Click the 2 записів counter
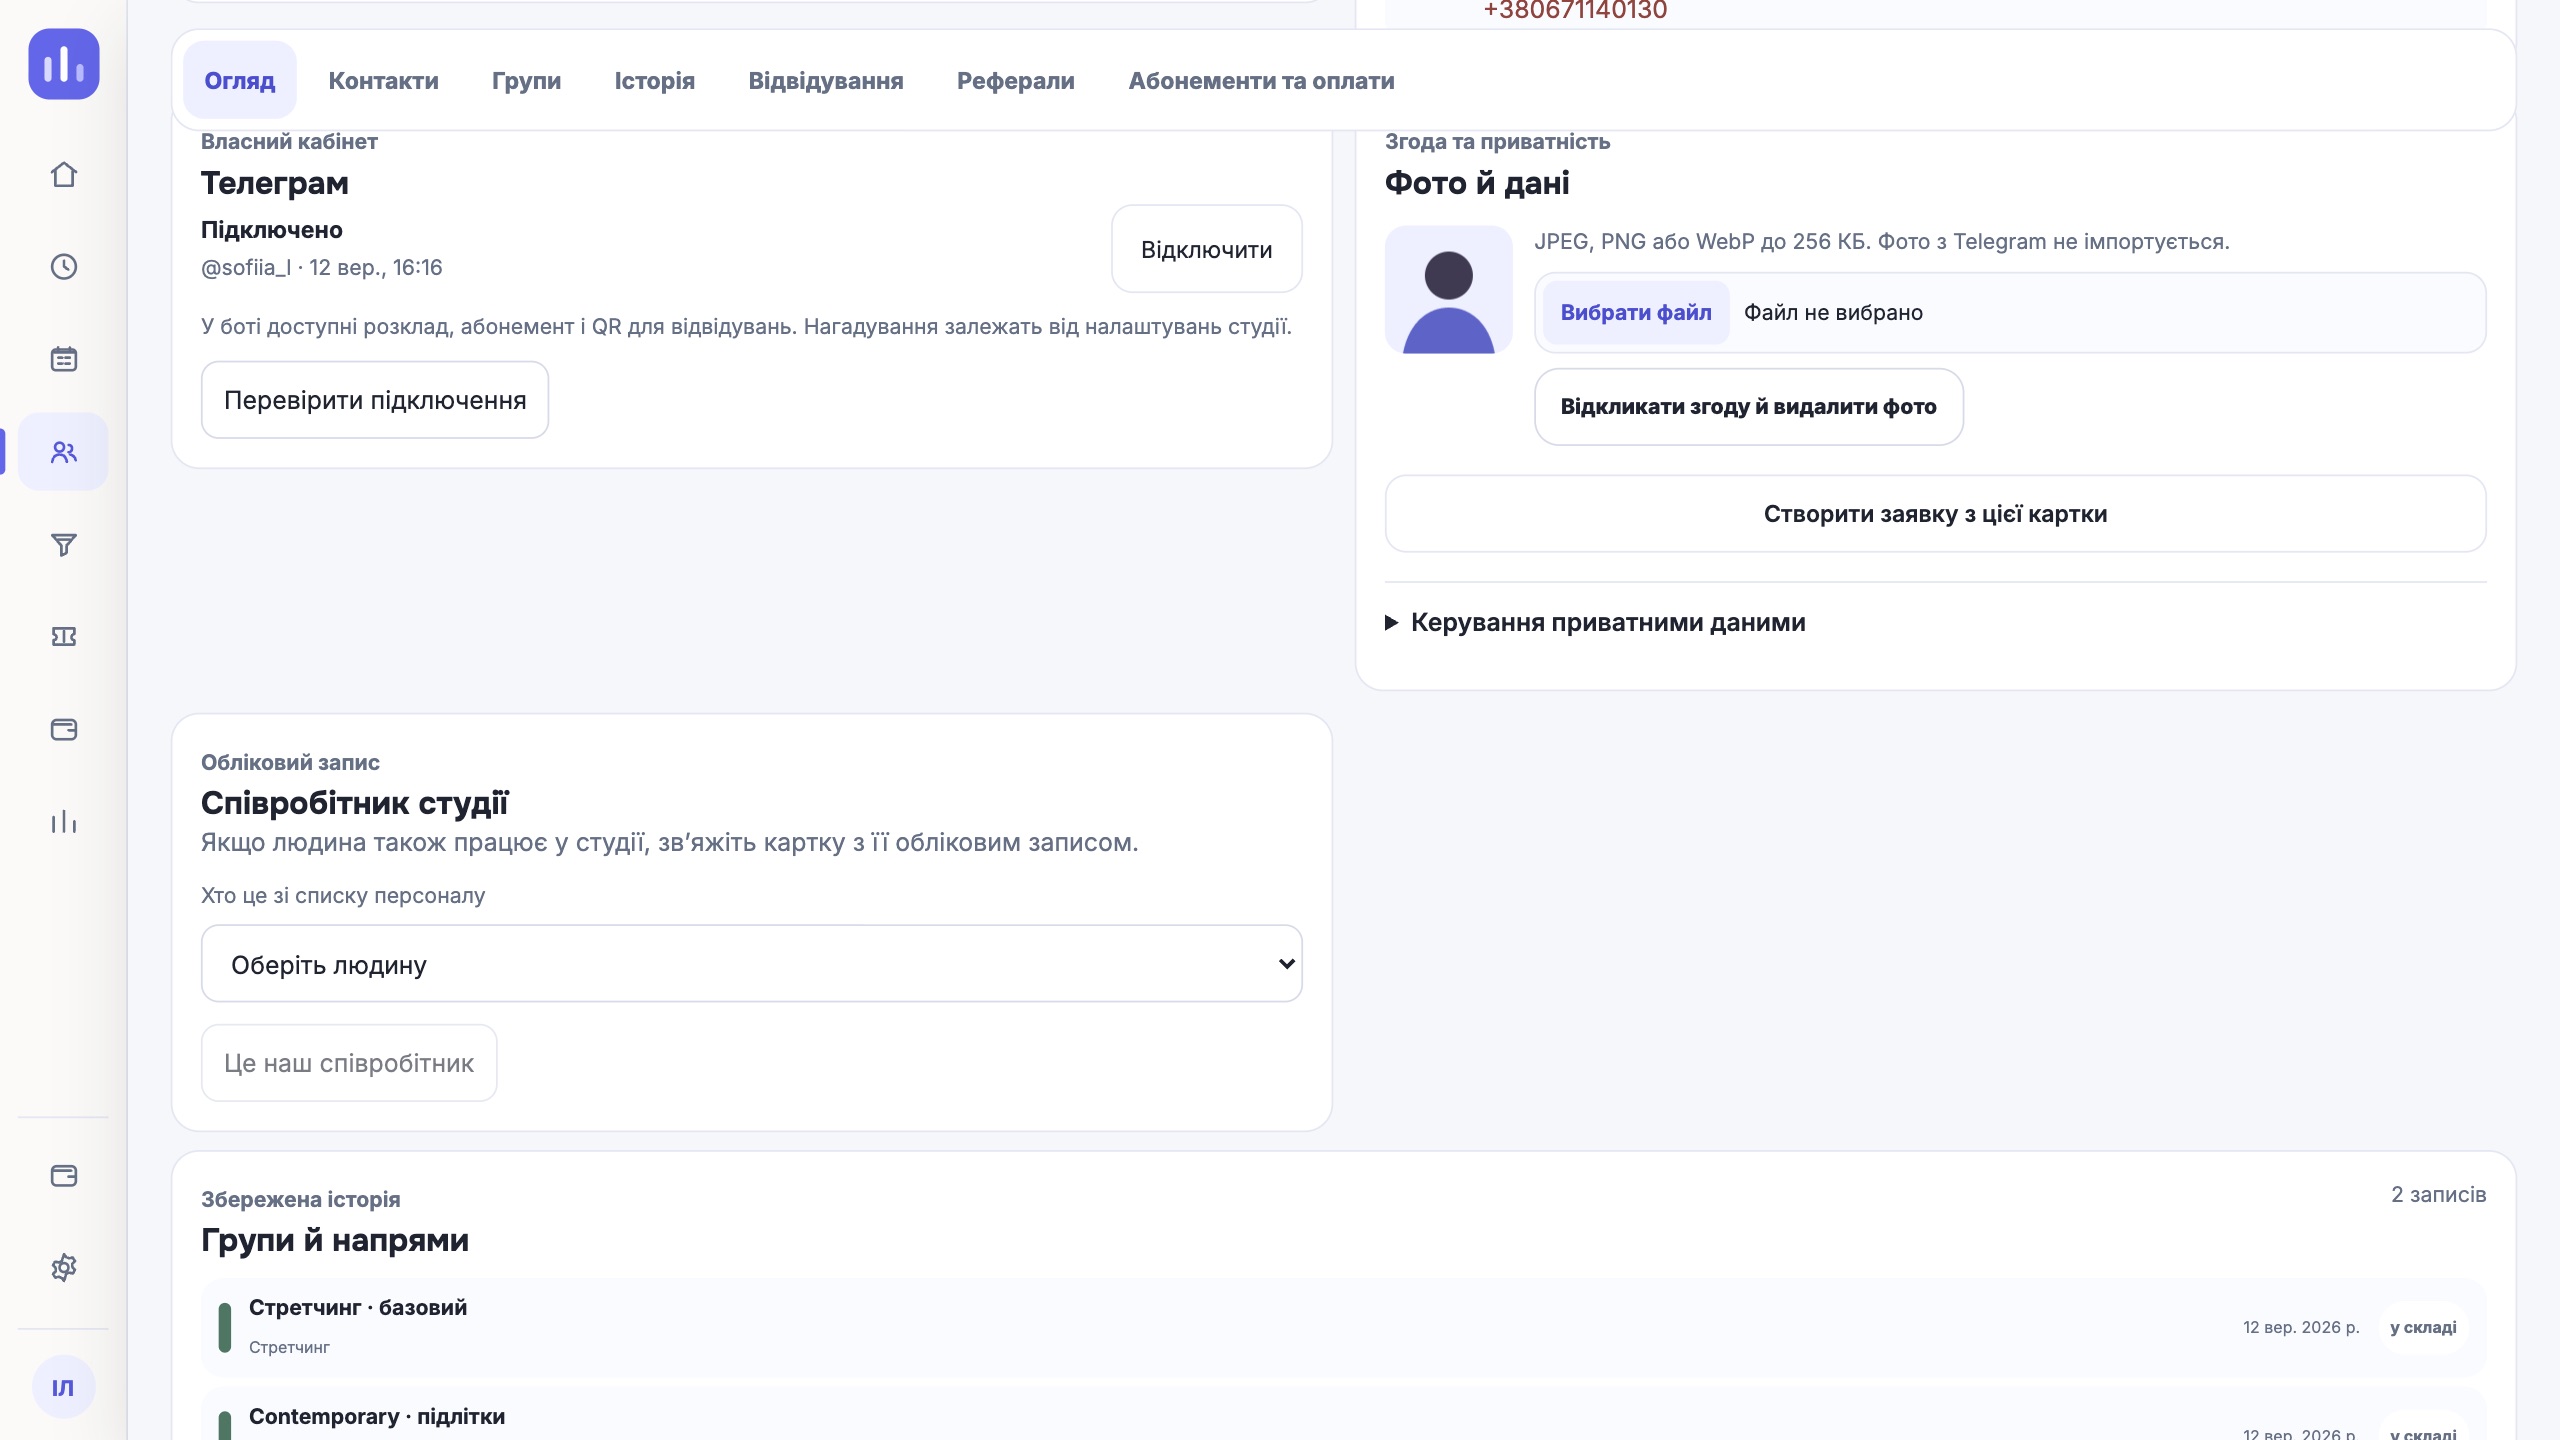 pos(2439,1195)
